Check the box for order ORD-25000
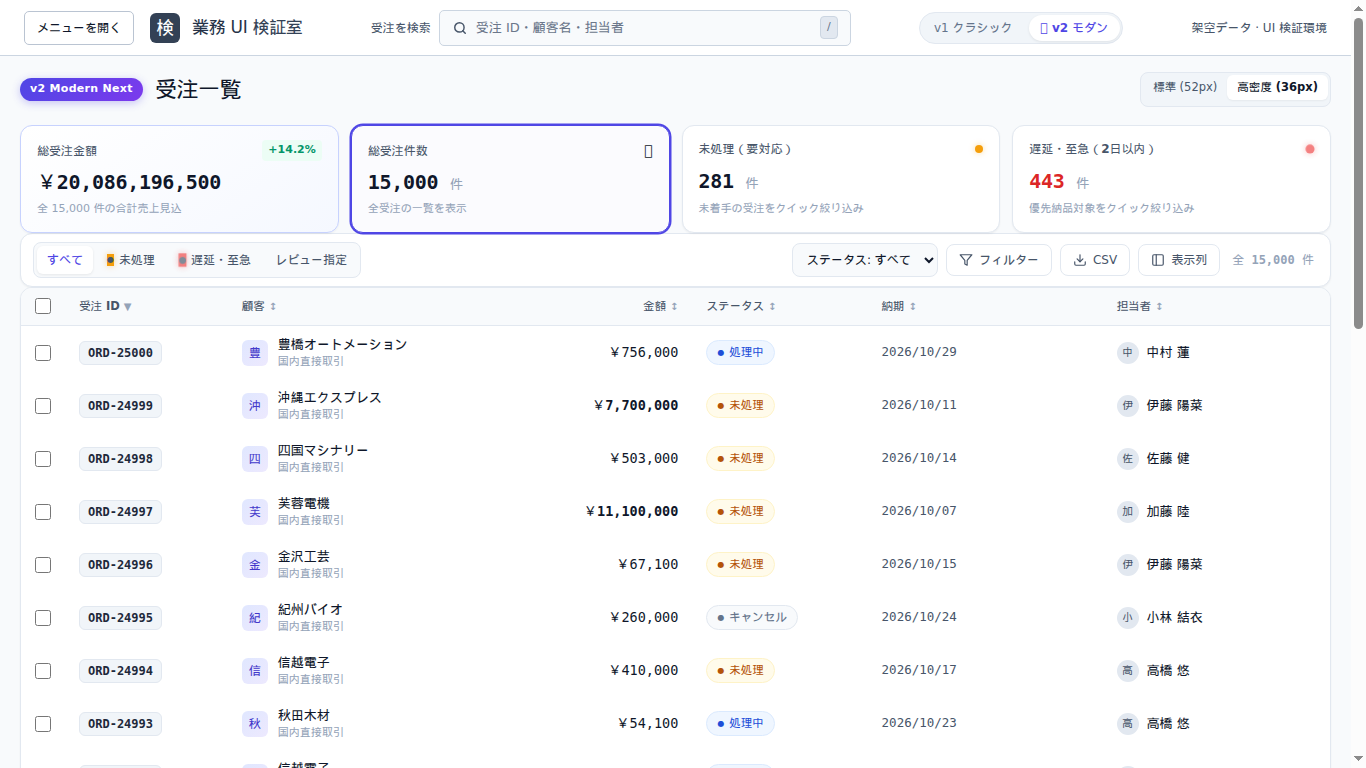Image resolution: width=1366 pixels, height=768 pixels. pos(43,353)
